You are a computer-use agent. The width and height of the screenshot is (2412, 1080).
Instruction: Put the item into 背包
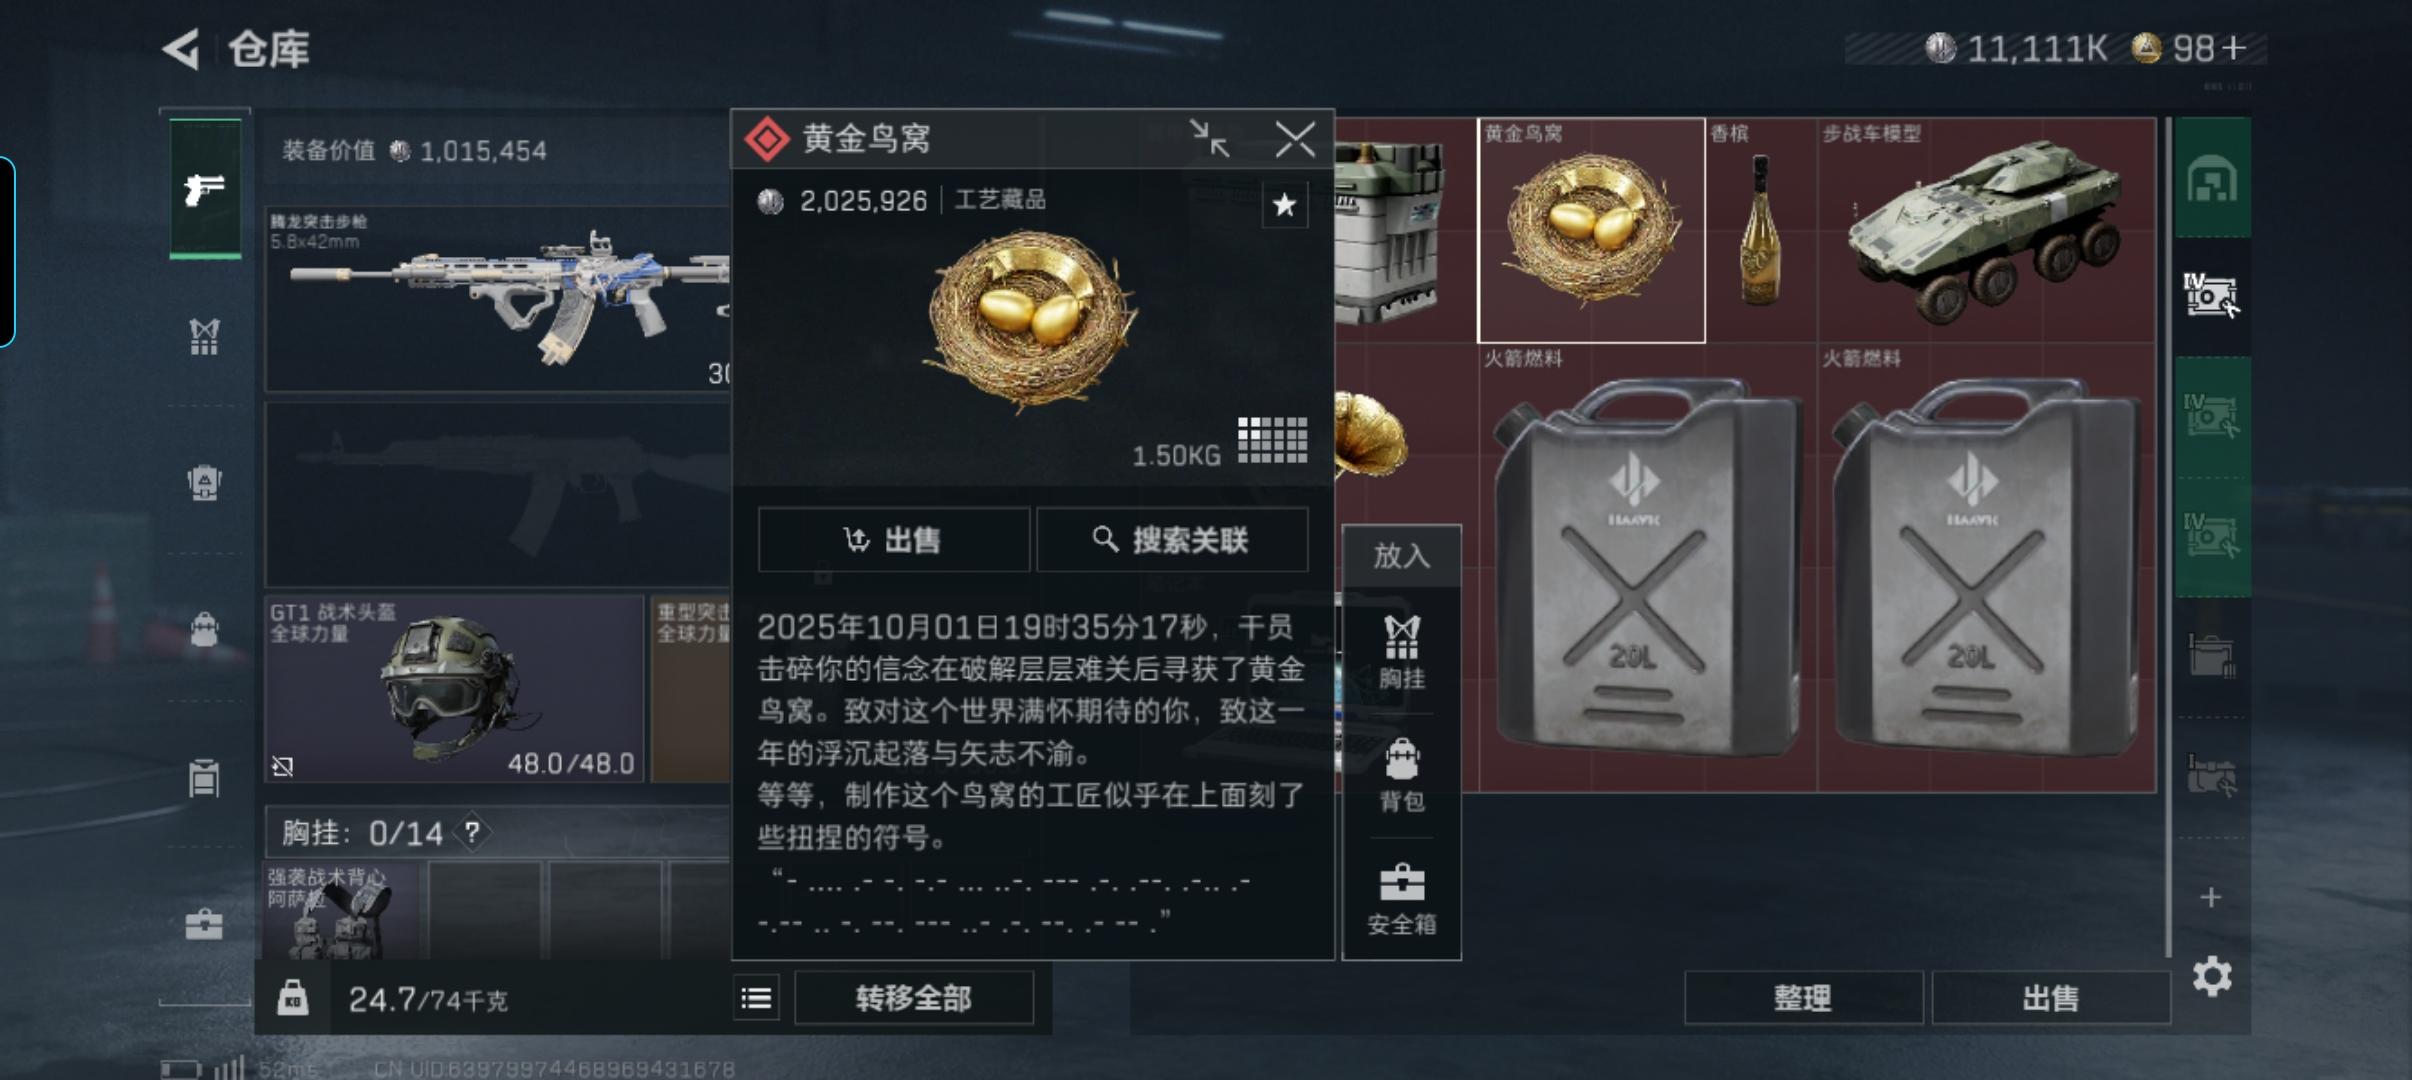pyautogui.click(x=1401, y=776)
